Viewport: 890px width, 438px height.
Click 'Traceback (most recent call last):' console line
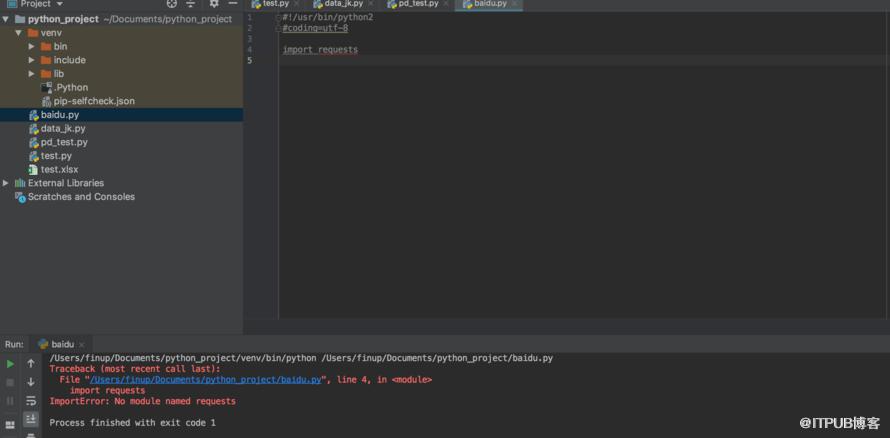(x=135, y=369)
